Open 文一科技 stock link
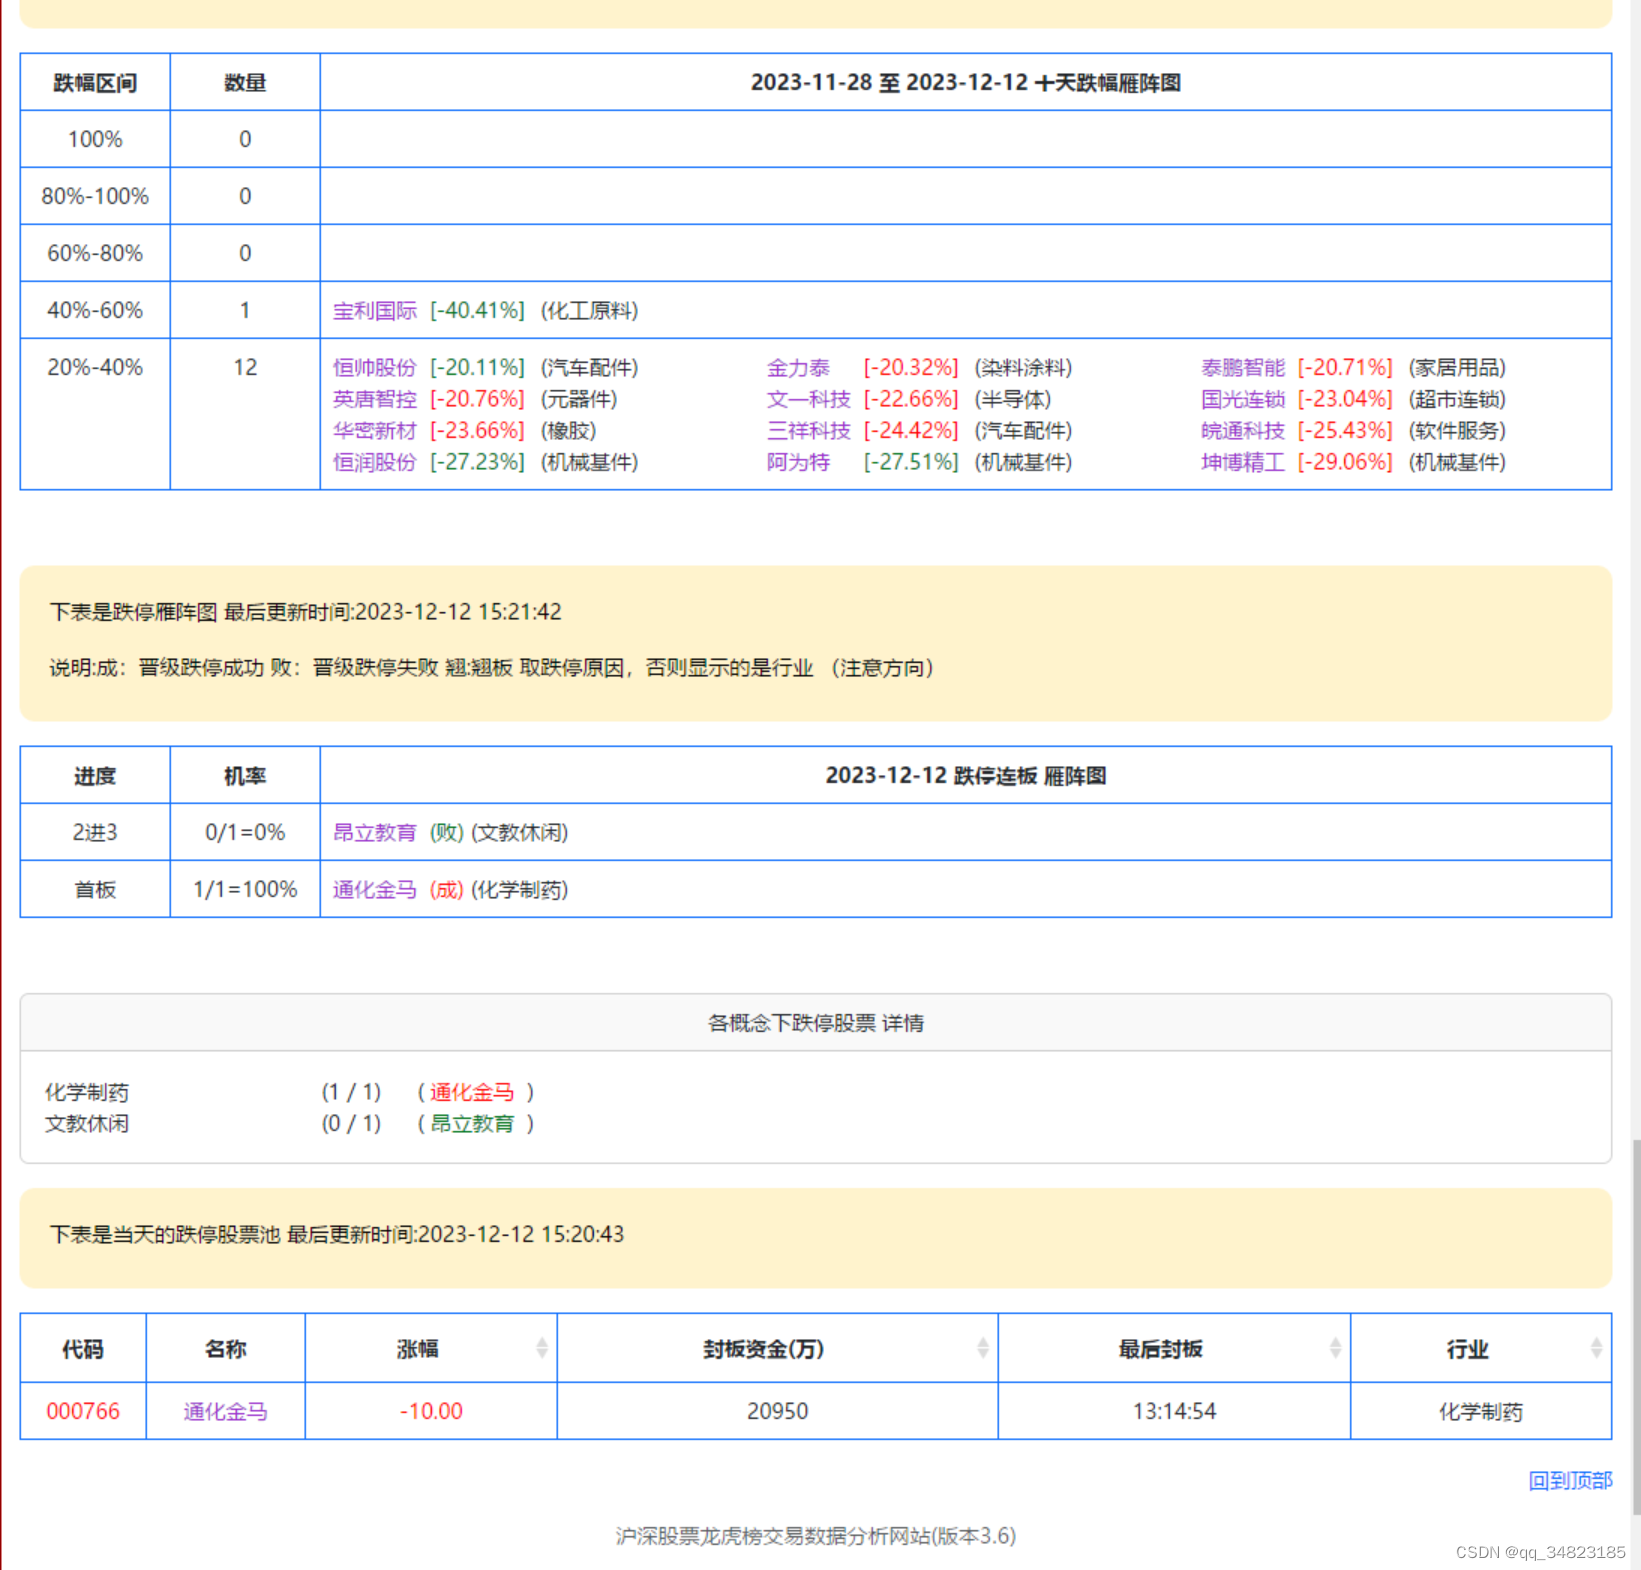This screenshot has height=1570, width=1641. 808,399
